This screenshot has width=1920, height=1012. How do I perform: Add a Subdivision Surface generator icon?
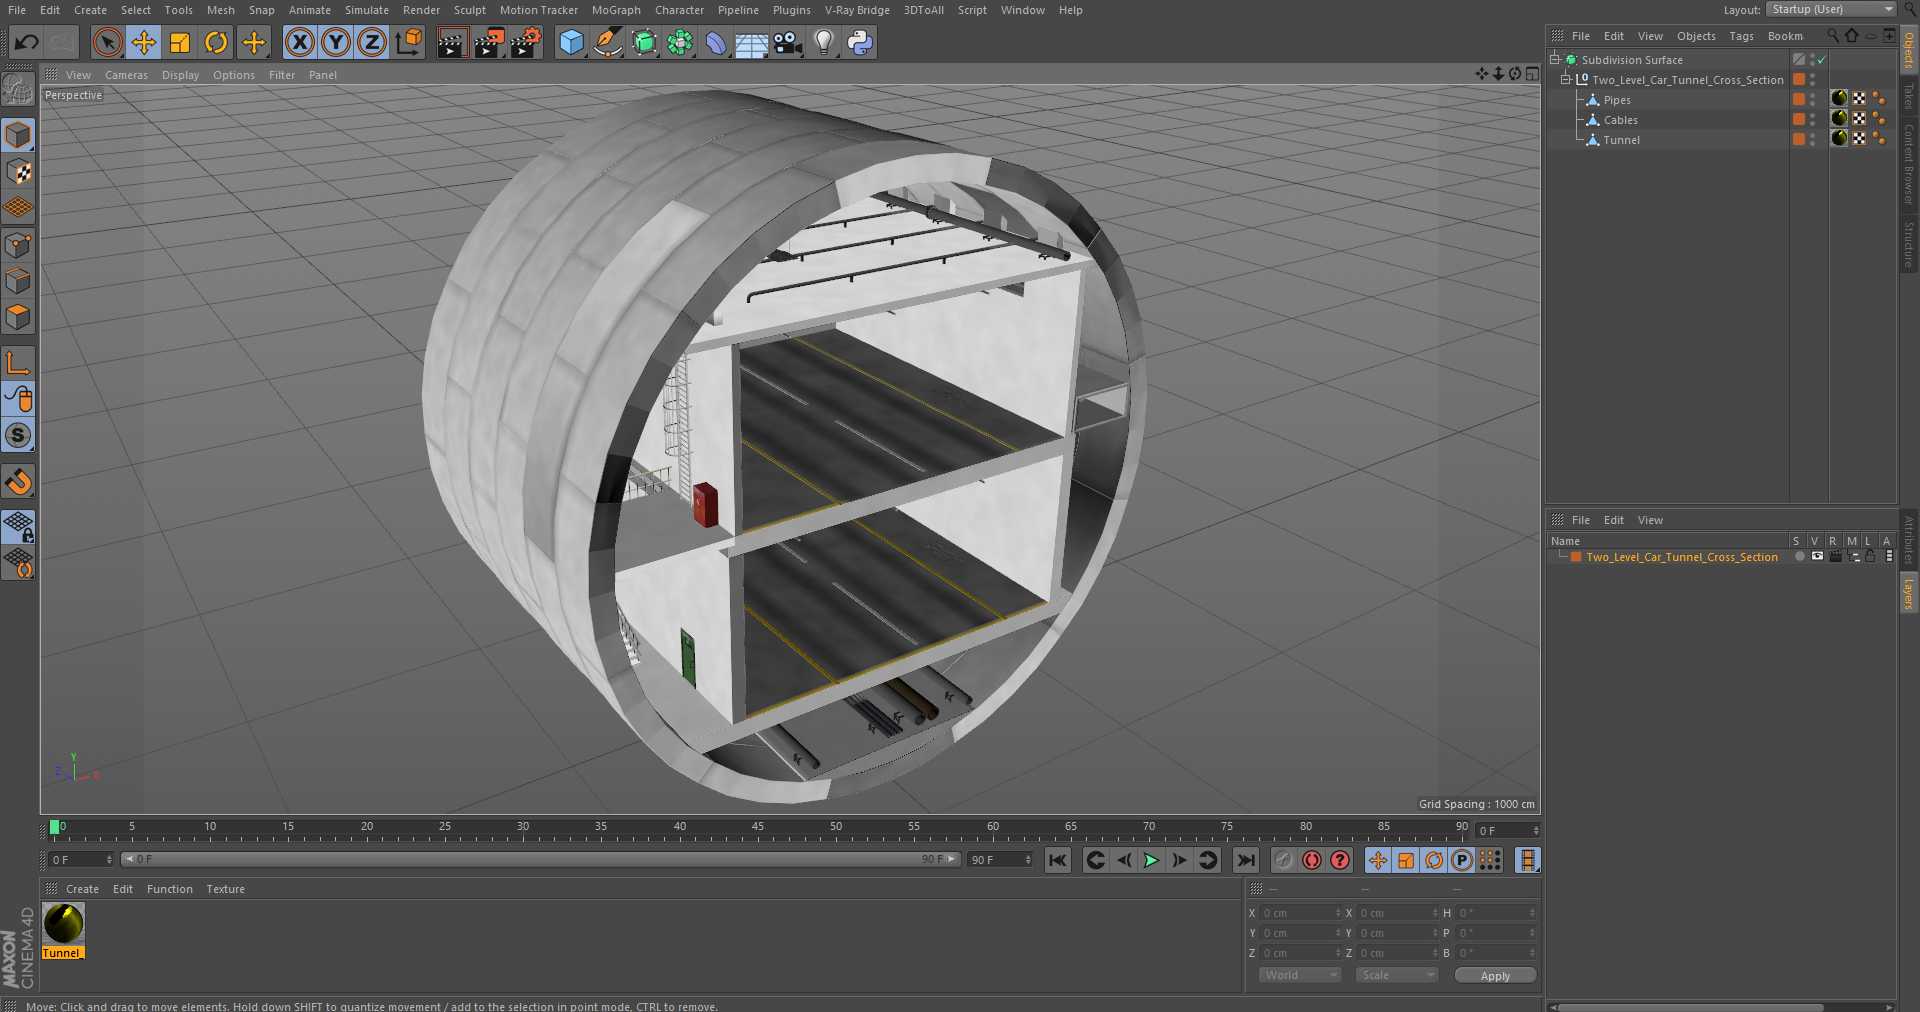[644, 42]
